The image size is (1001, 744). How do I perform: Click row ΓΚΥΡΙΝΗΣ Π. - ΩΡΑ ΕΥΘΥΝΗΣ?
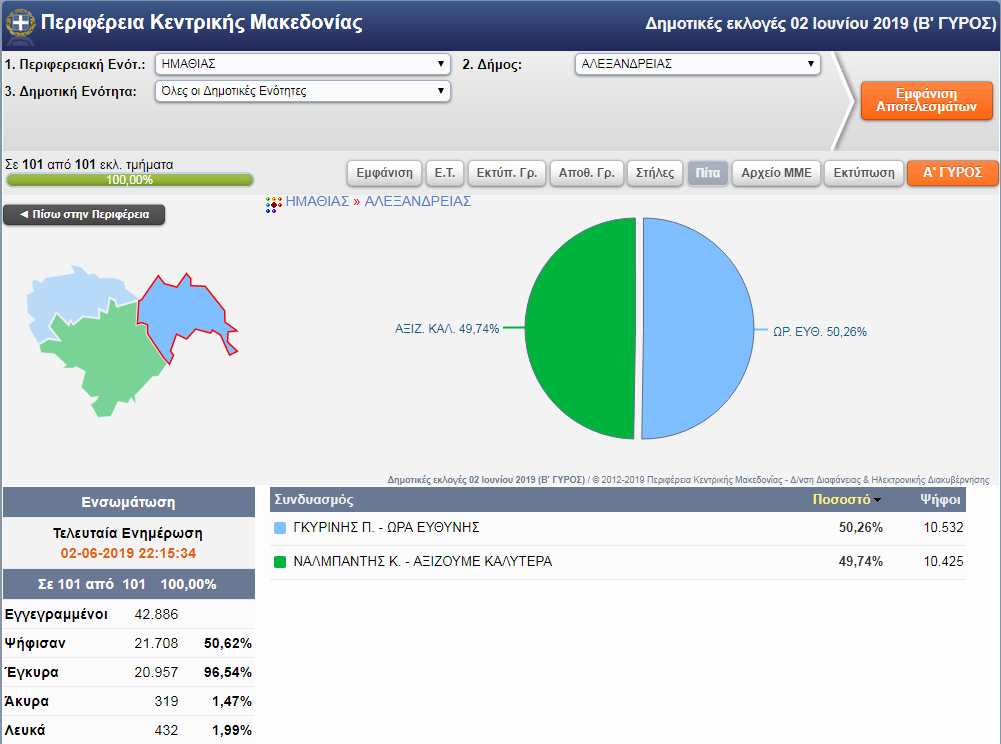(x=618, y=528)
